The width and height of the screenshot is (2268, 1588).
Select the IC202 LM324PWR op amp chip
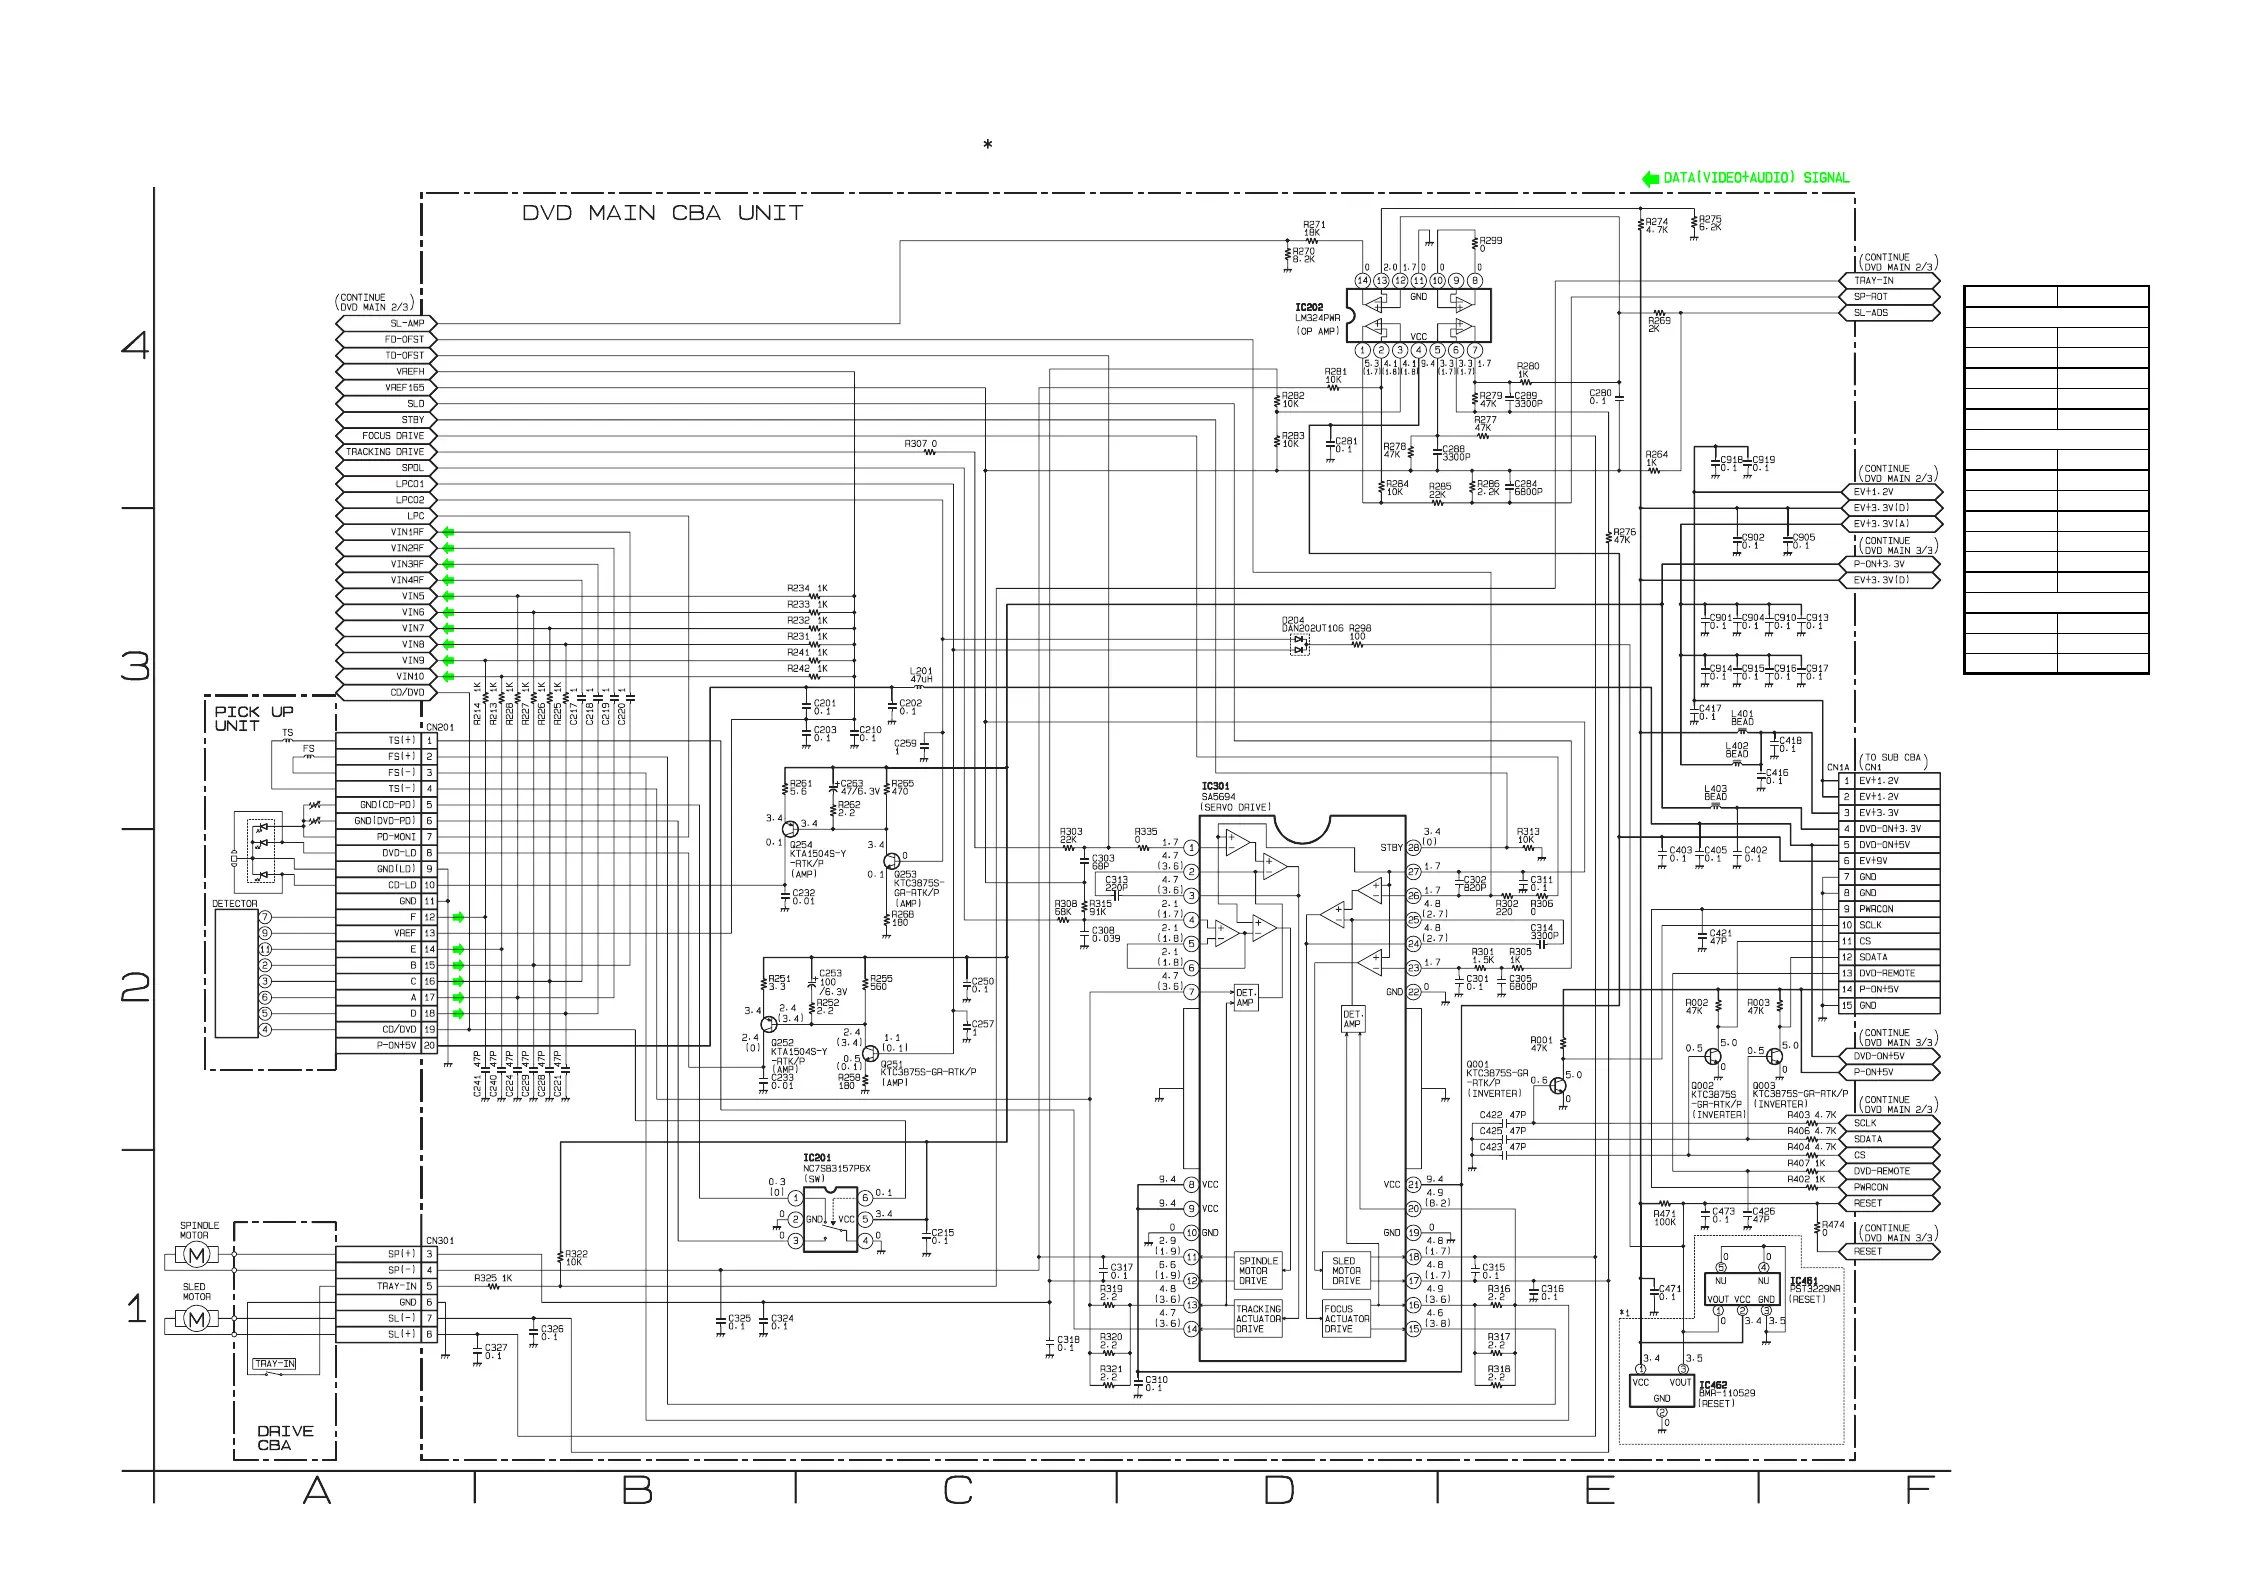point(1418,315)
